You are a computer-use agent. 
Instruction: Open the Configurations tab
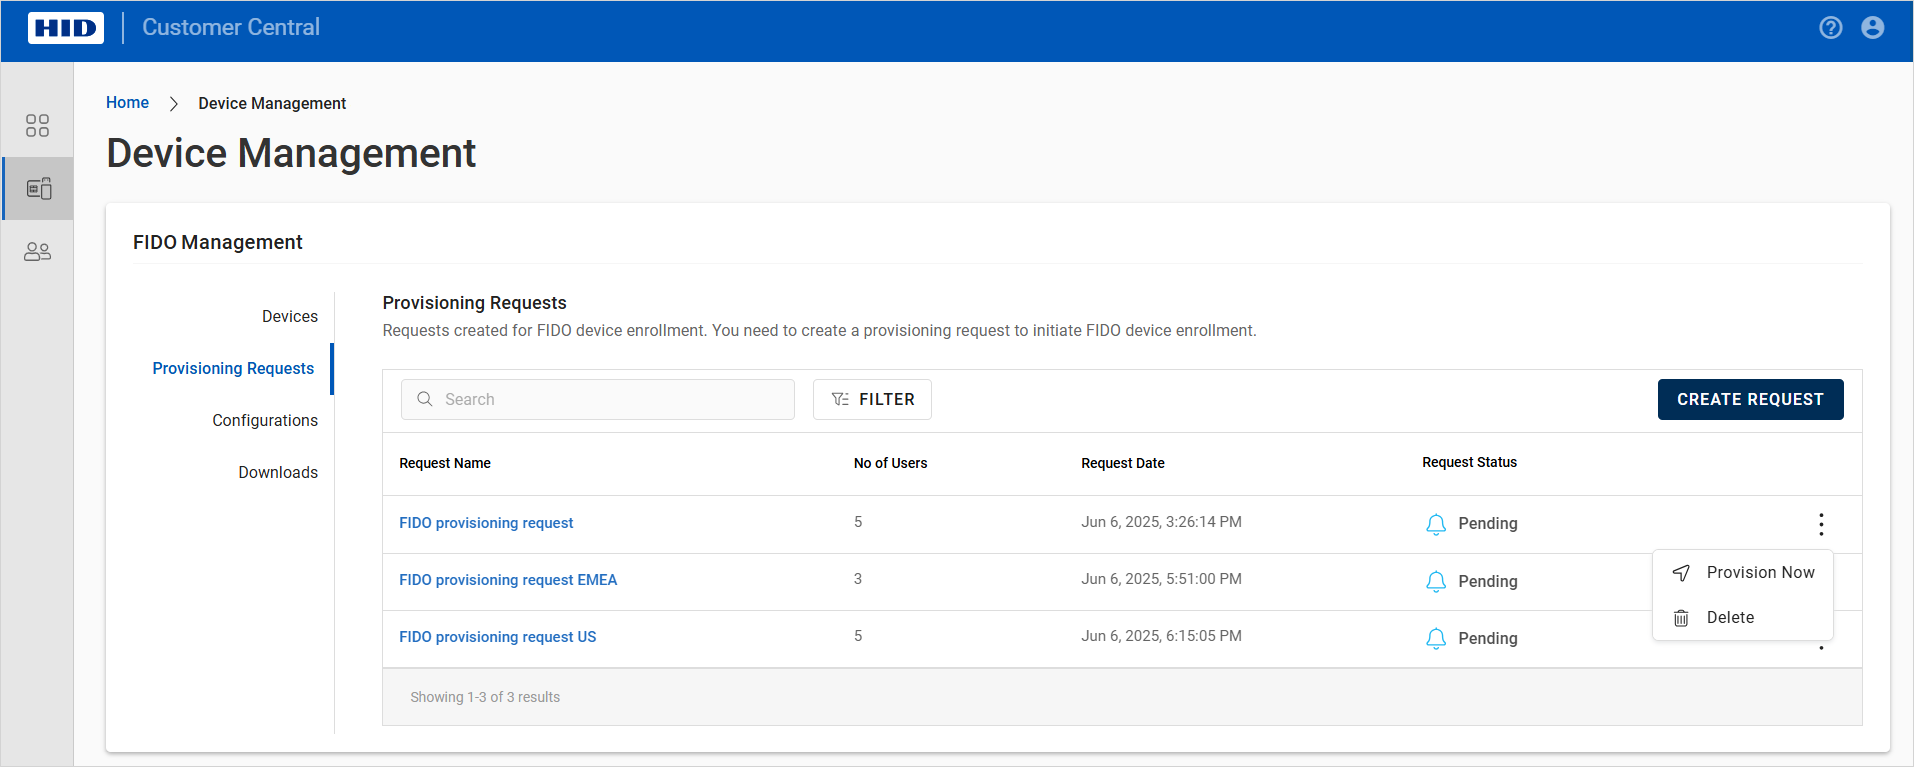264,420
